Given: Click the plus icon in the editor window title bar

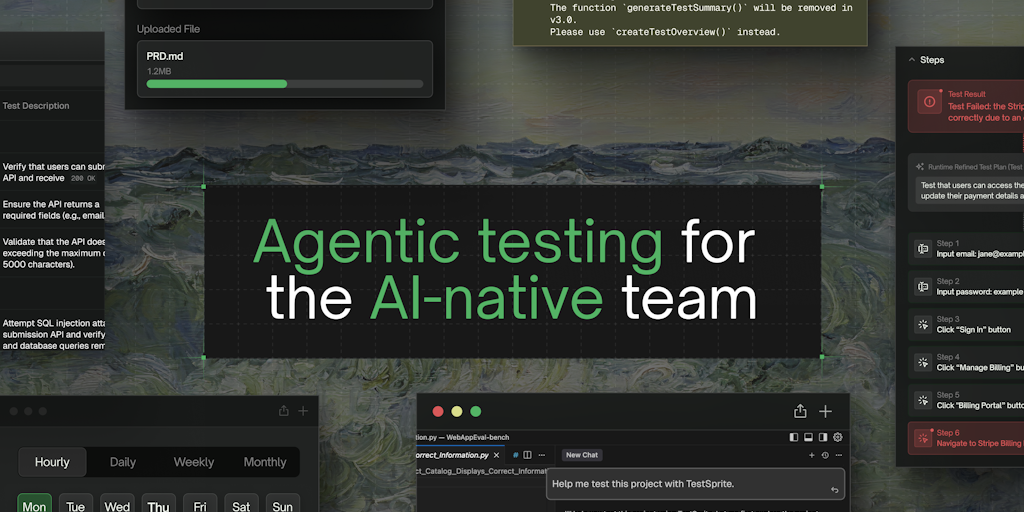Looking at the screenshot, I should 825,411.
